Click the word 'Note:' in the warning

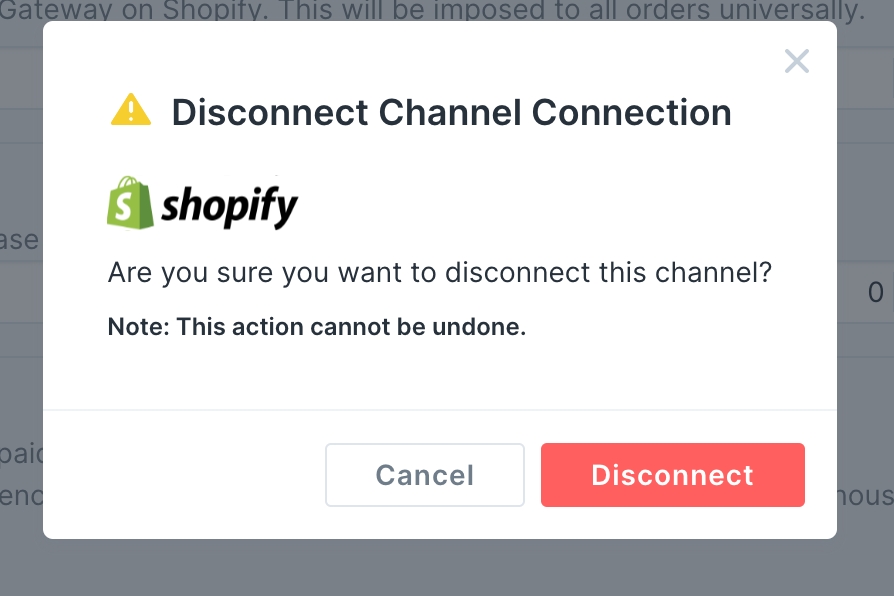click(138, 327)
